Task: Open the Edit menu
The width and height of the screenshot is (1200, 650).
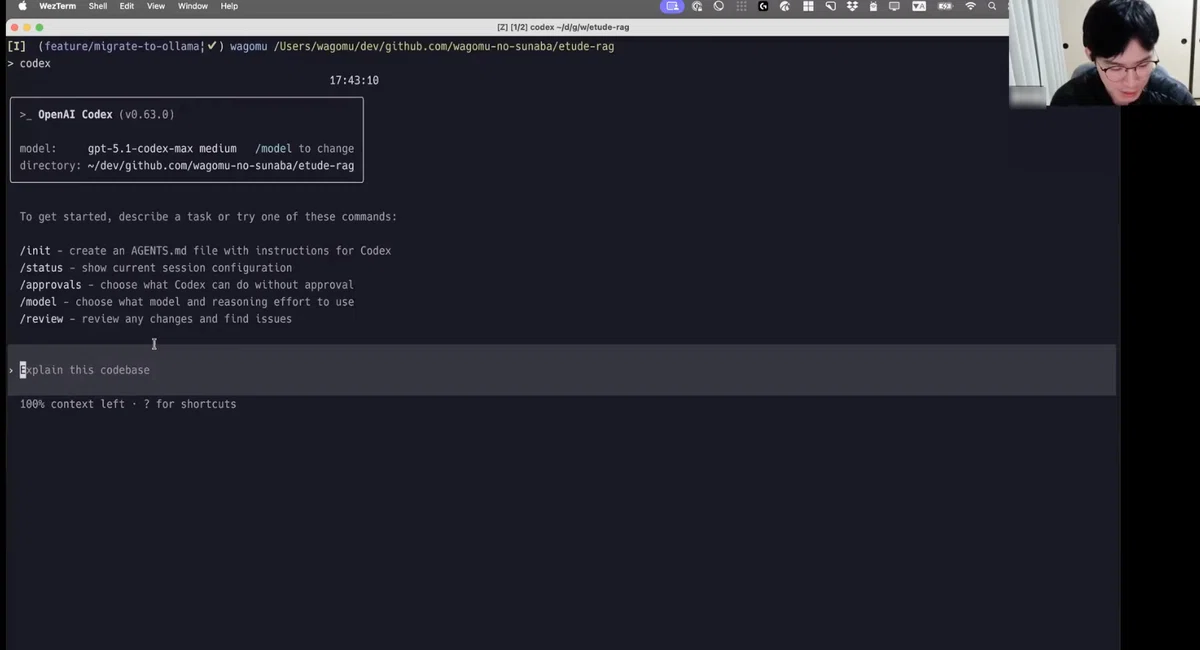Action: (127, 6)
